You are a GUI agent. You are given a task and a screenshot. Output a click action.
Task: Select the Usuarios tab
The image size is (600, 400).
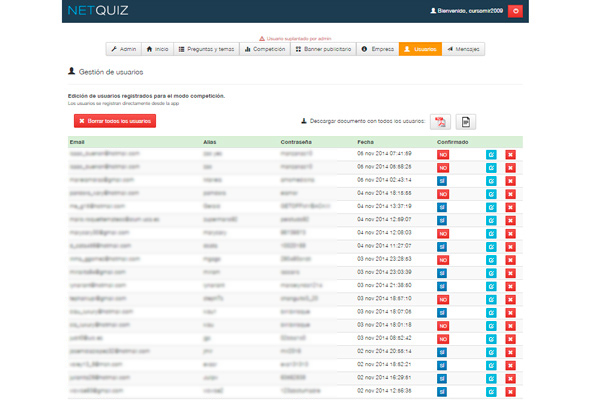point(421,49)
